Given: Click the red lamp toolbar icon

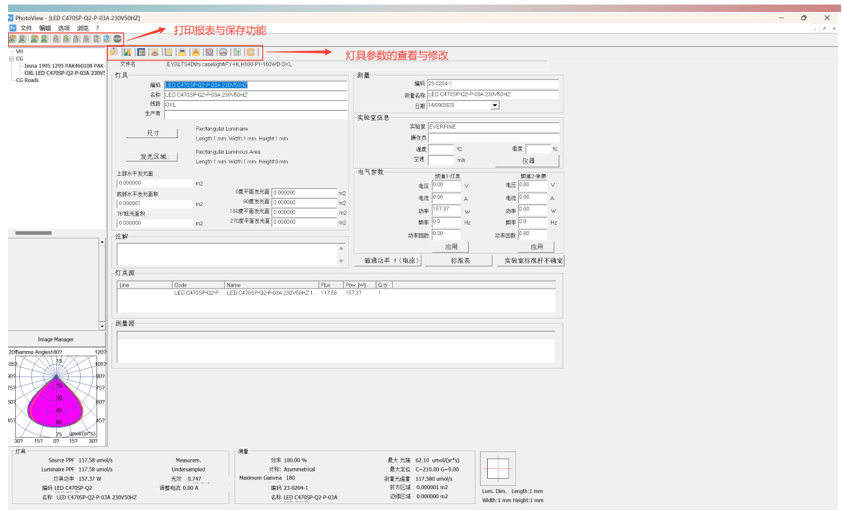Looking at the screenshot, I should (155, 52).
